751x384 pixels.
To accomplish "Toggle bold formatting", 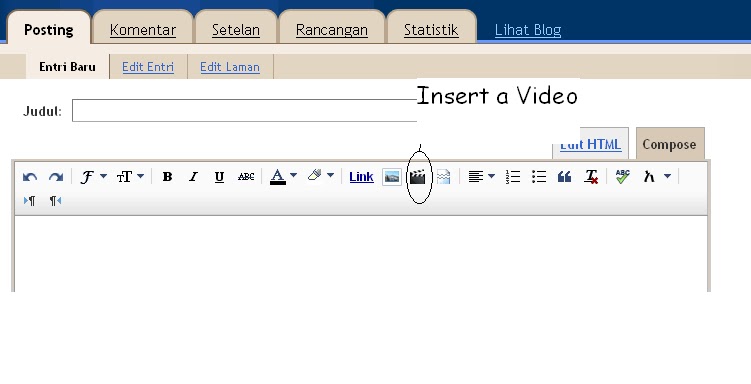I will [x=167, y=177].
